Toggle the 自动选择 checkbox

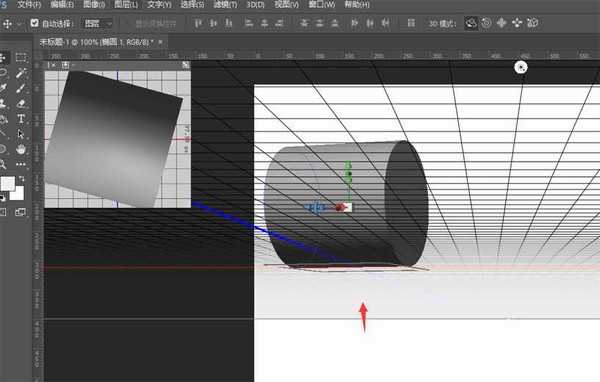point(34,23)
